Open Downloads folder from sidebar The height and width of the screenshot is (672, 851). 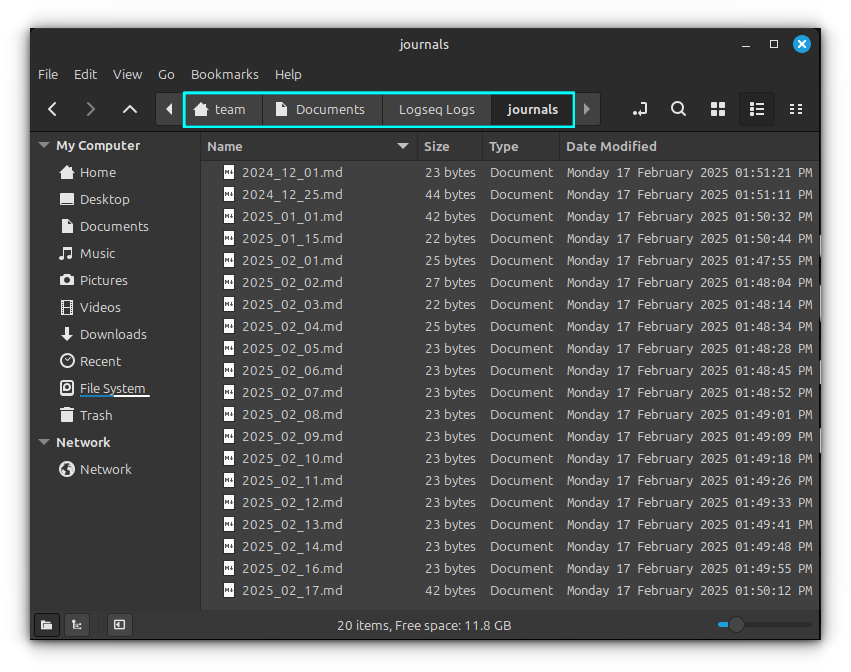[x=112, y=334]
